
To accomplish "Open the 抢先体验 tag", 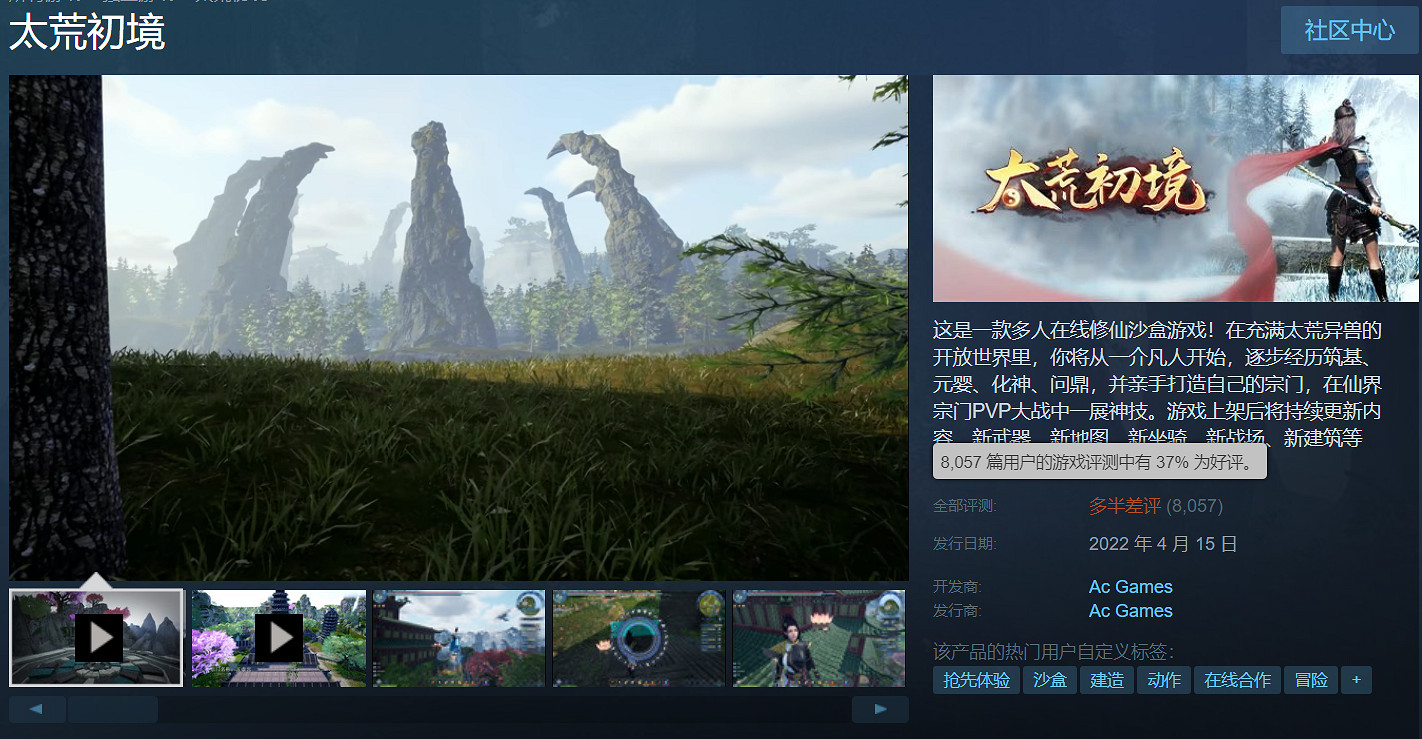I will [975, 681].
